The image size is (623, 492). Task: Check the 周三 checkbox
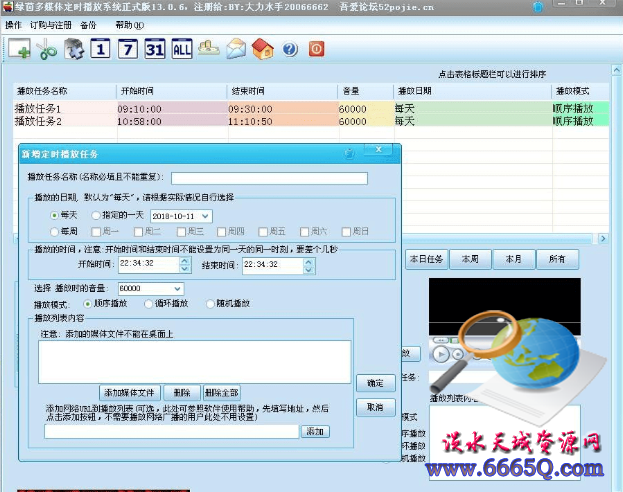click(x=181, y=231)
